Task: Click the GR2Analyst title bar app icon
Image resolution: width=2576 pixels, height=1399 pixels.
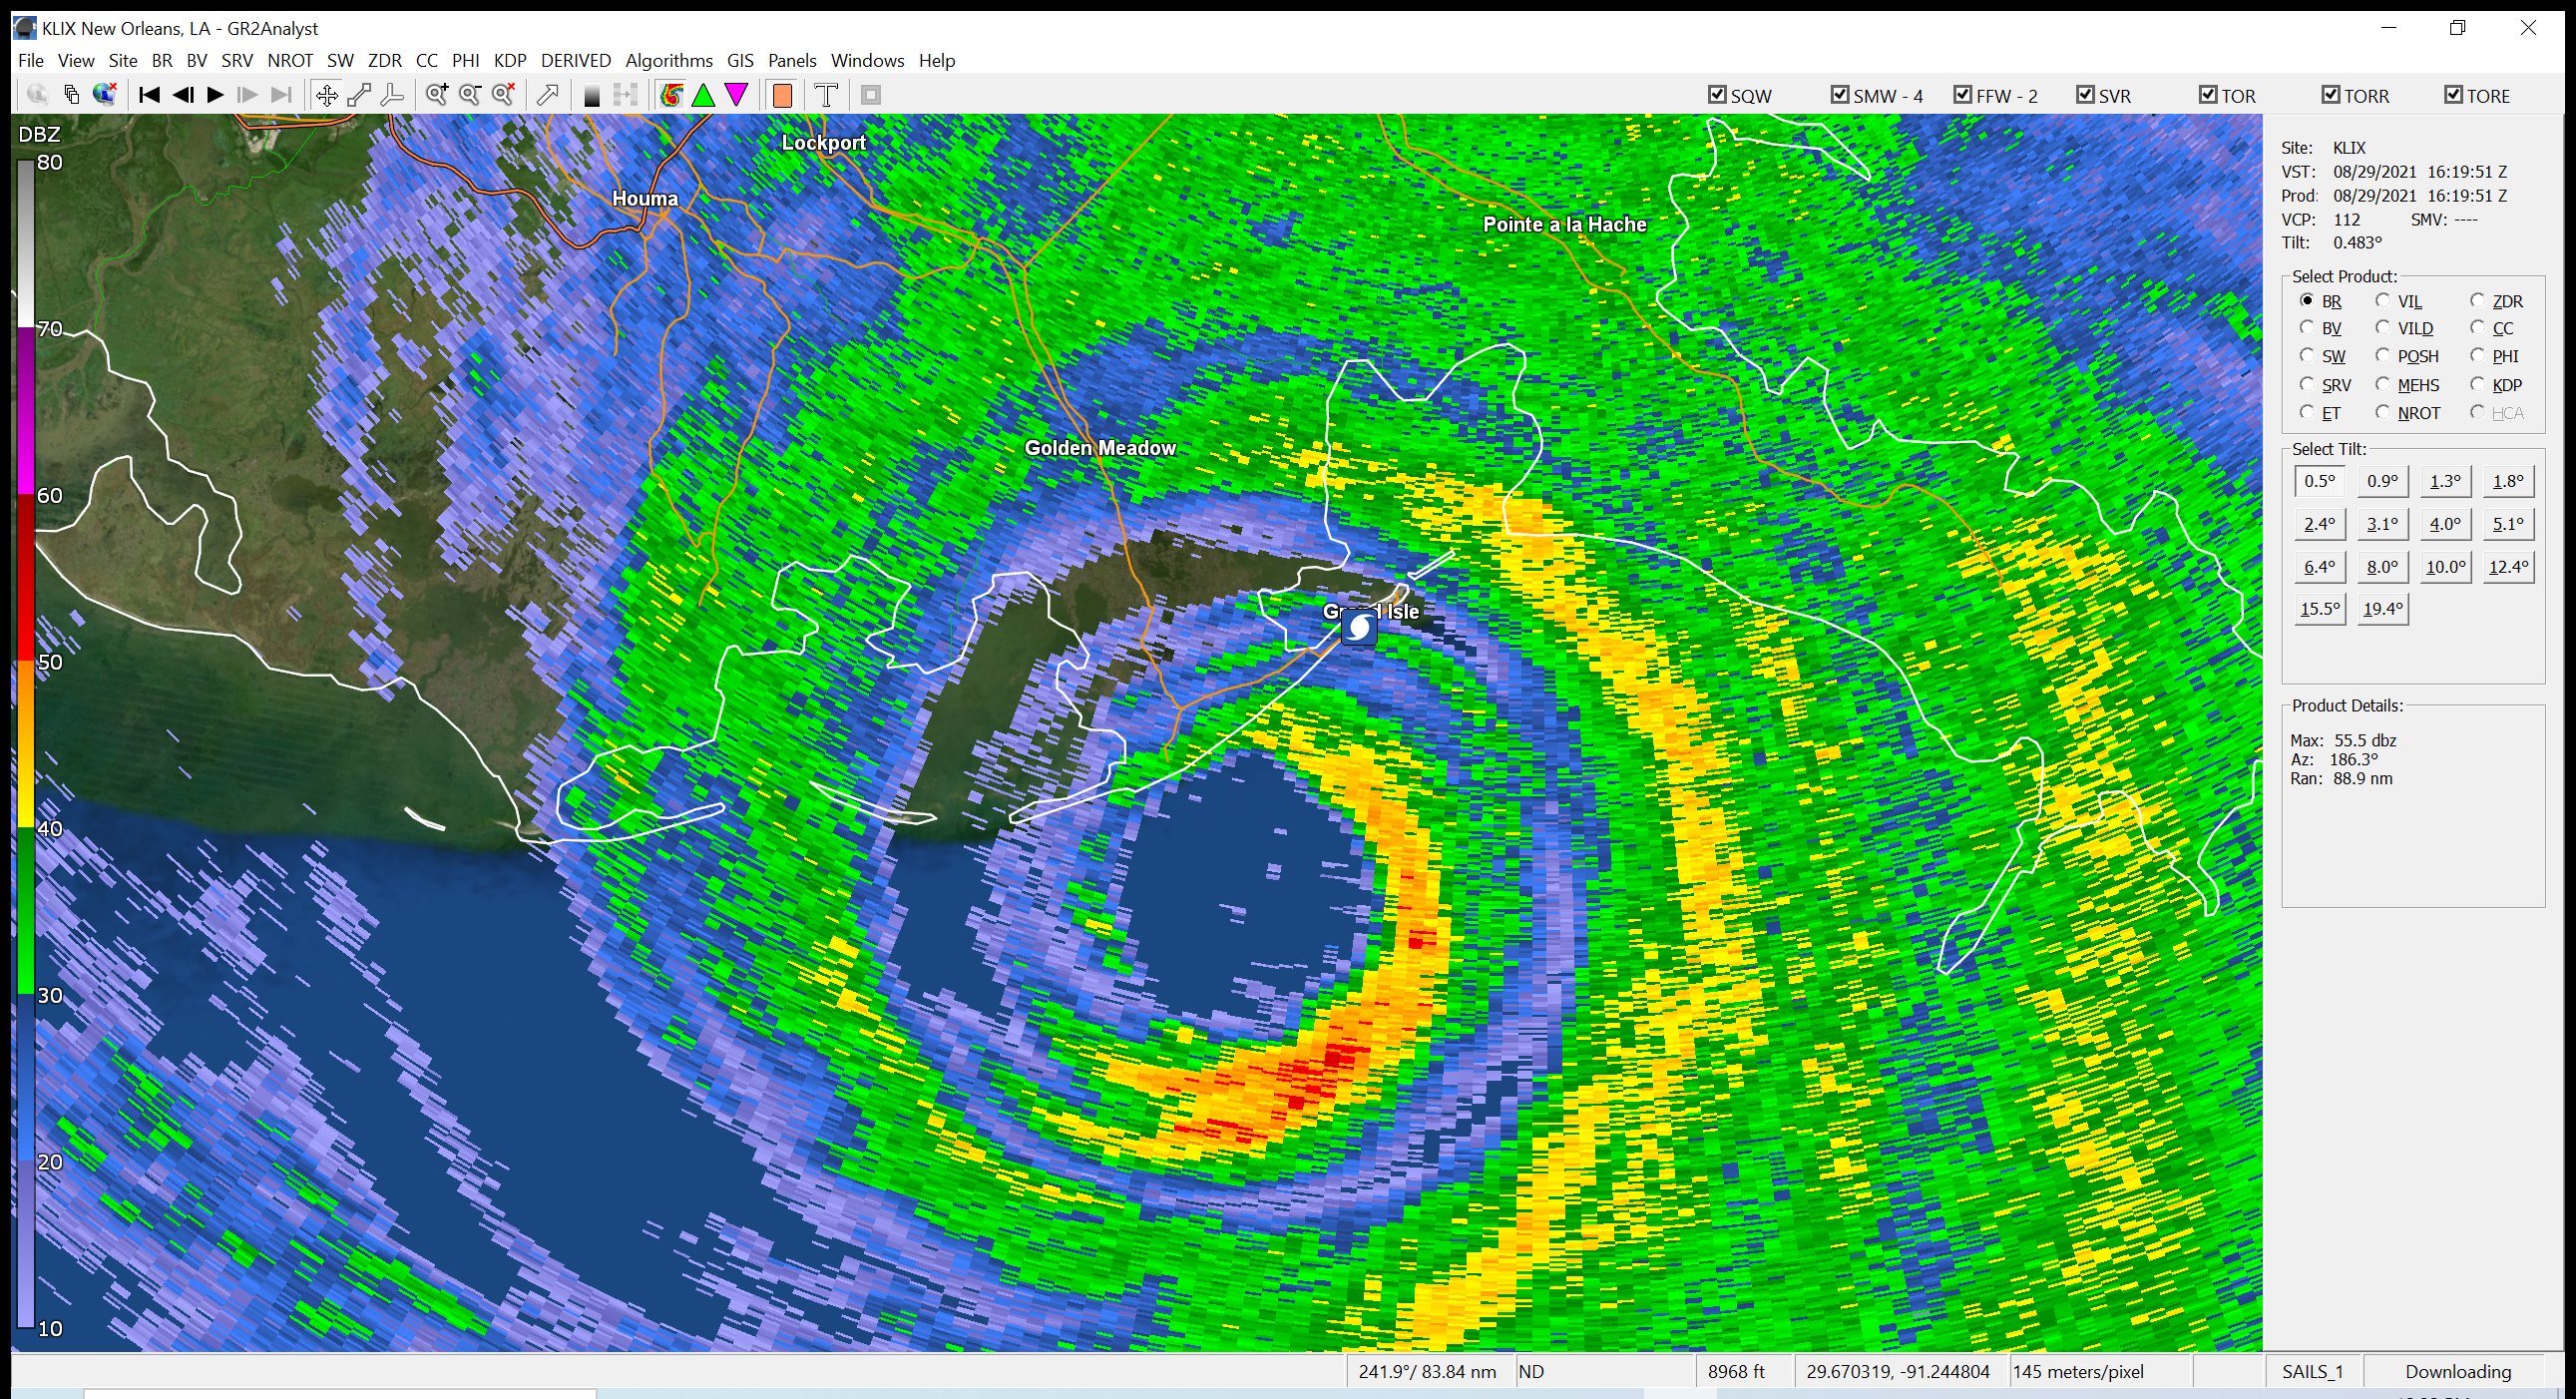Action: click(x=25, y=28)
